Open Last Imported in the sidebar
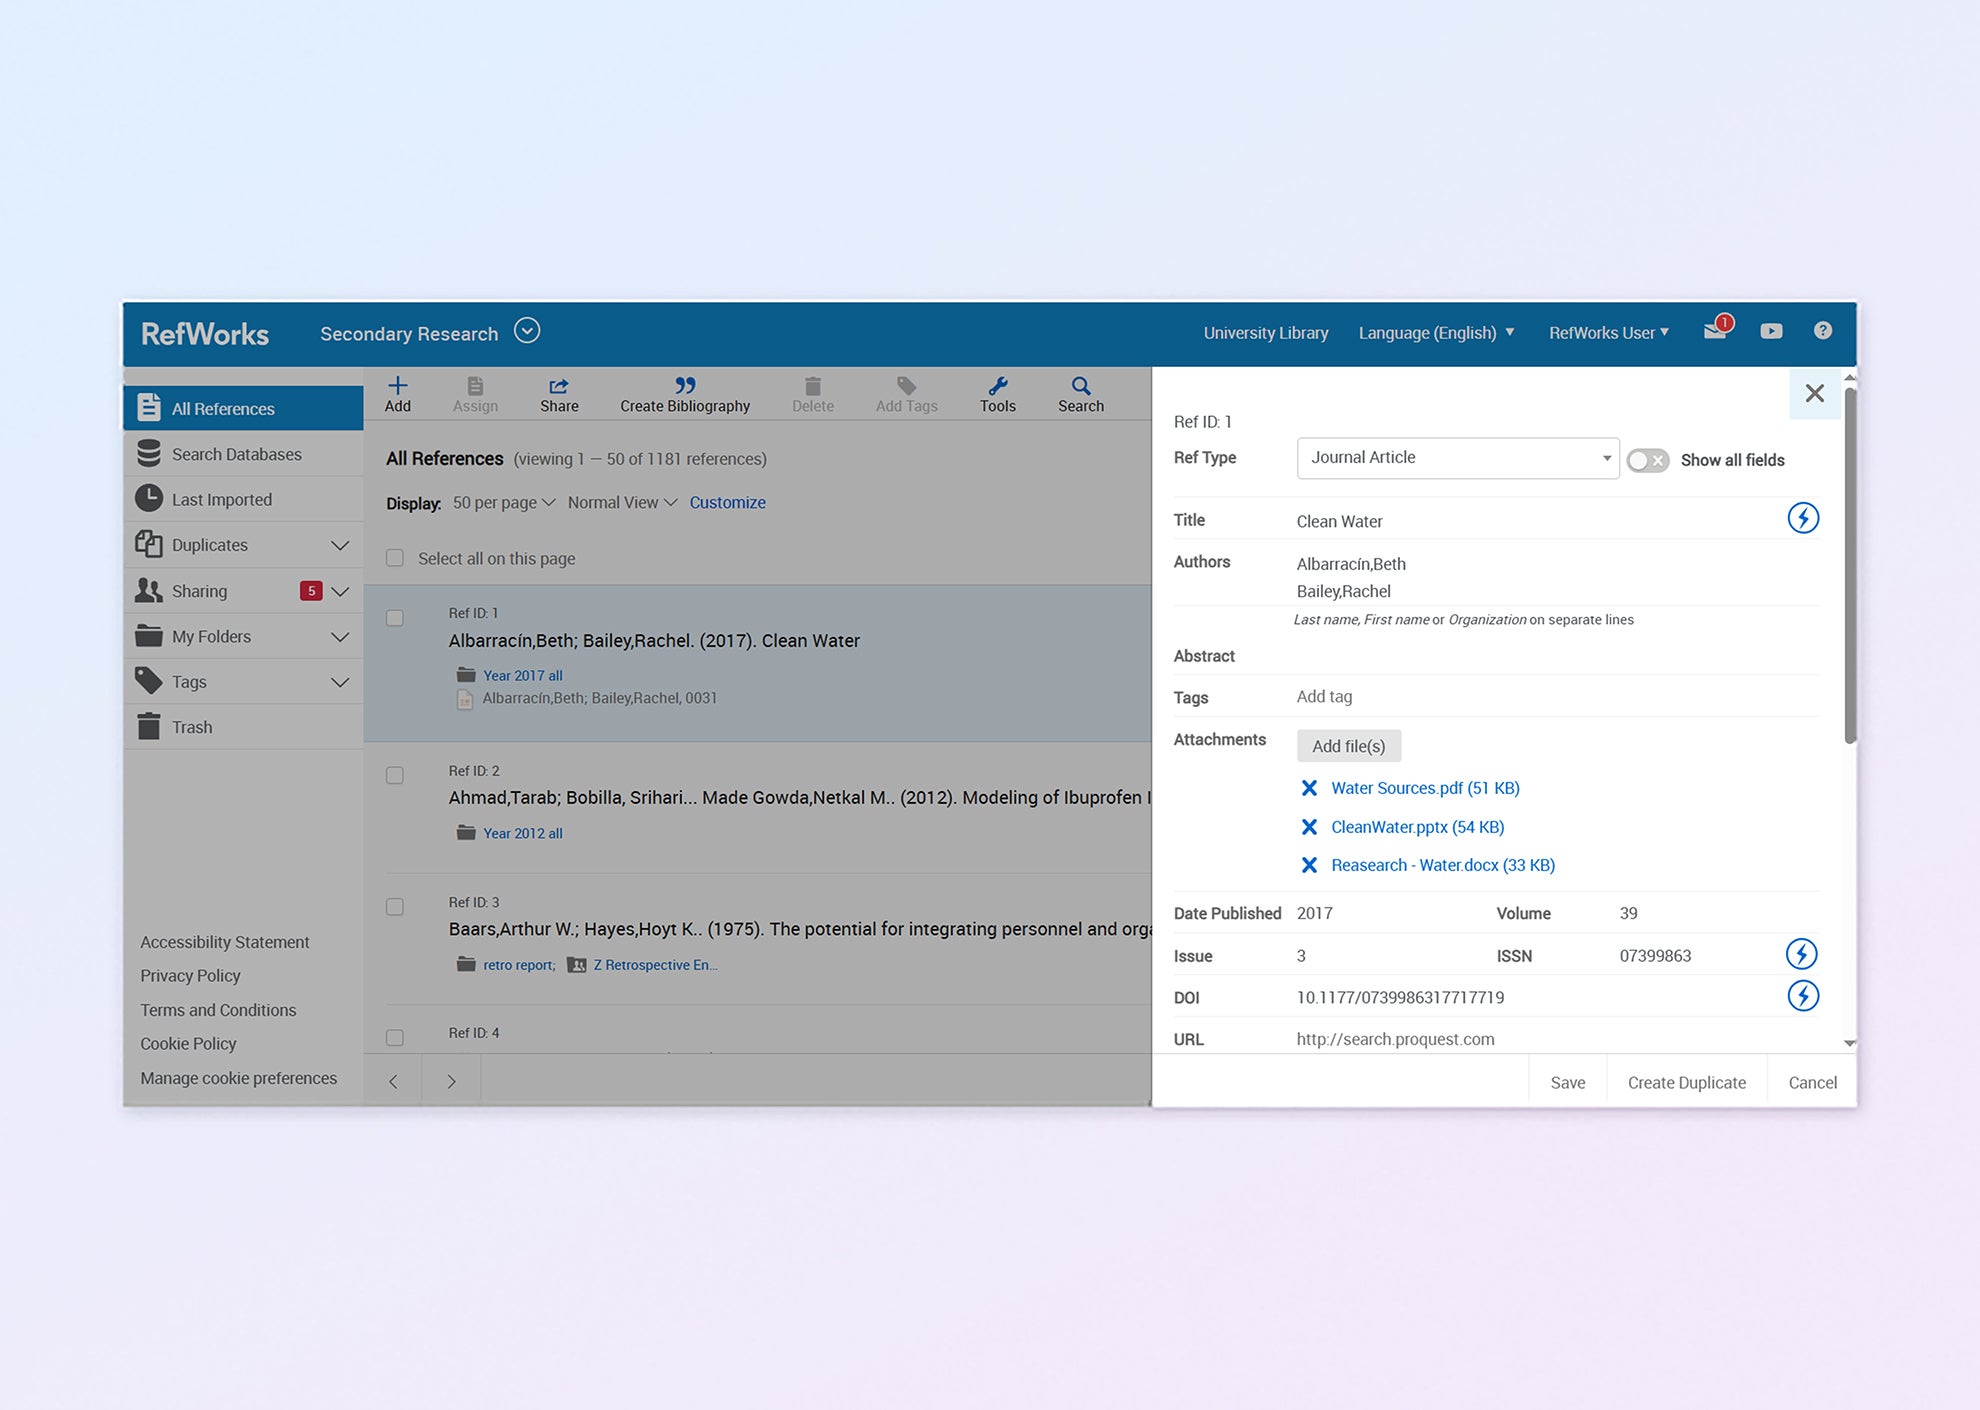 point(221,499)
